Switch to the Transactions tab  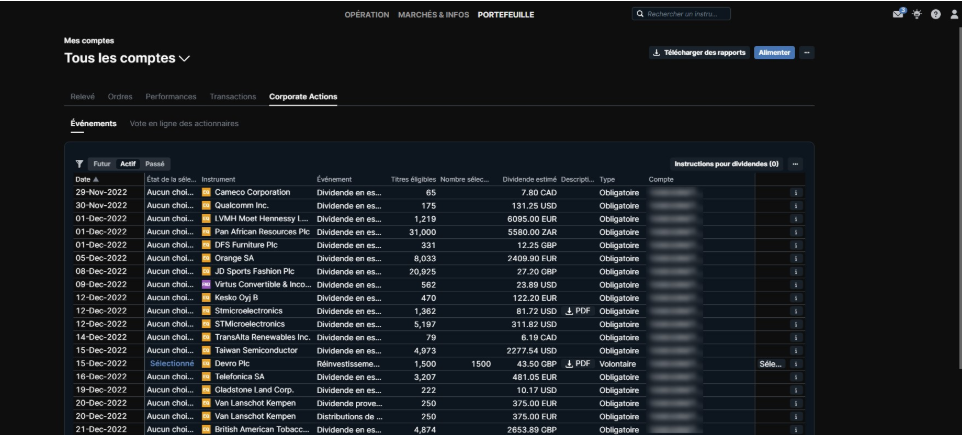tap(232, 96)
